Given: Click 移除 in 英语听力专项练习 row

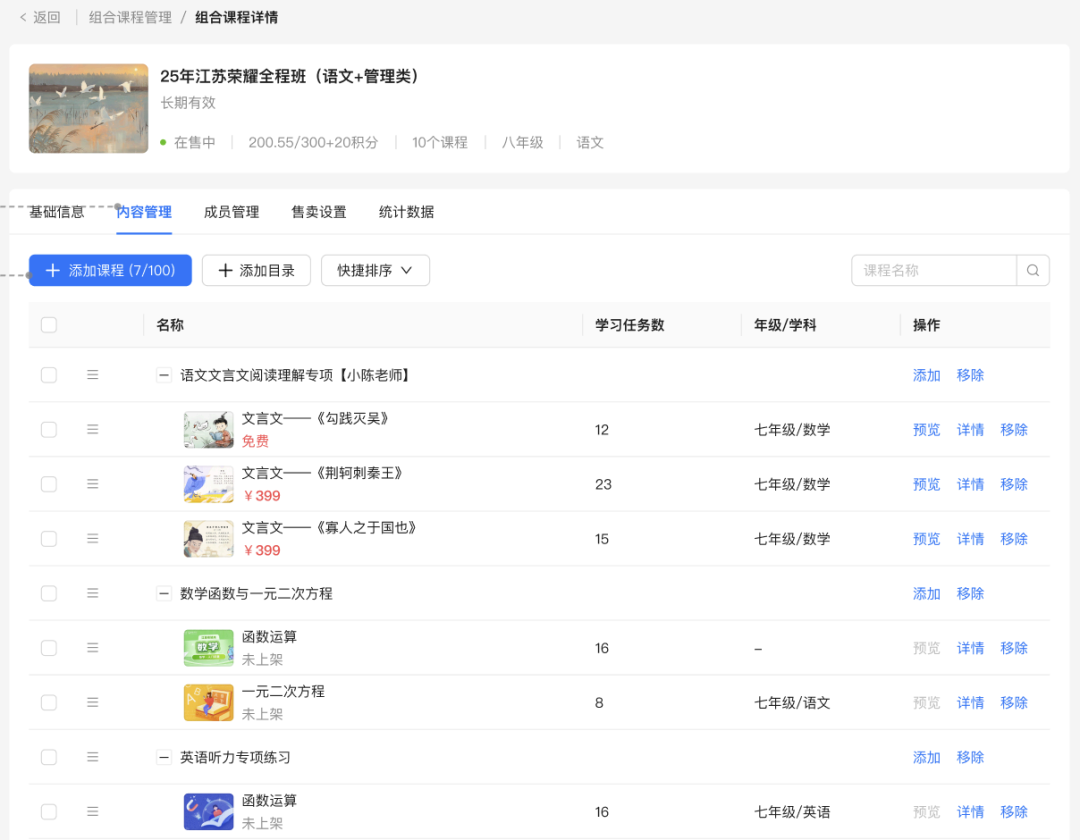Looking at the screenshot, I should 970,757.
